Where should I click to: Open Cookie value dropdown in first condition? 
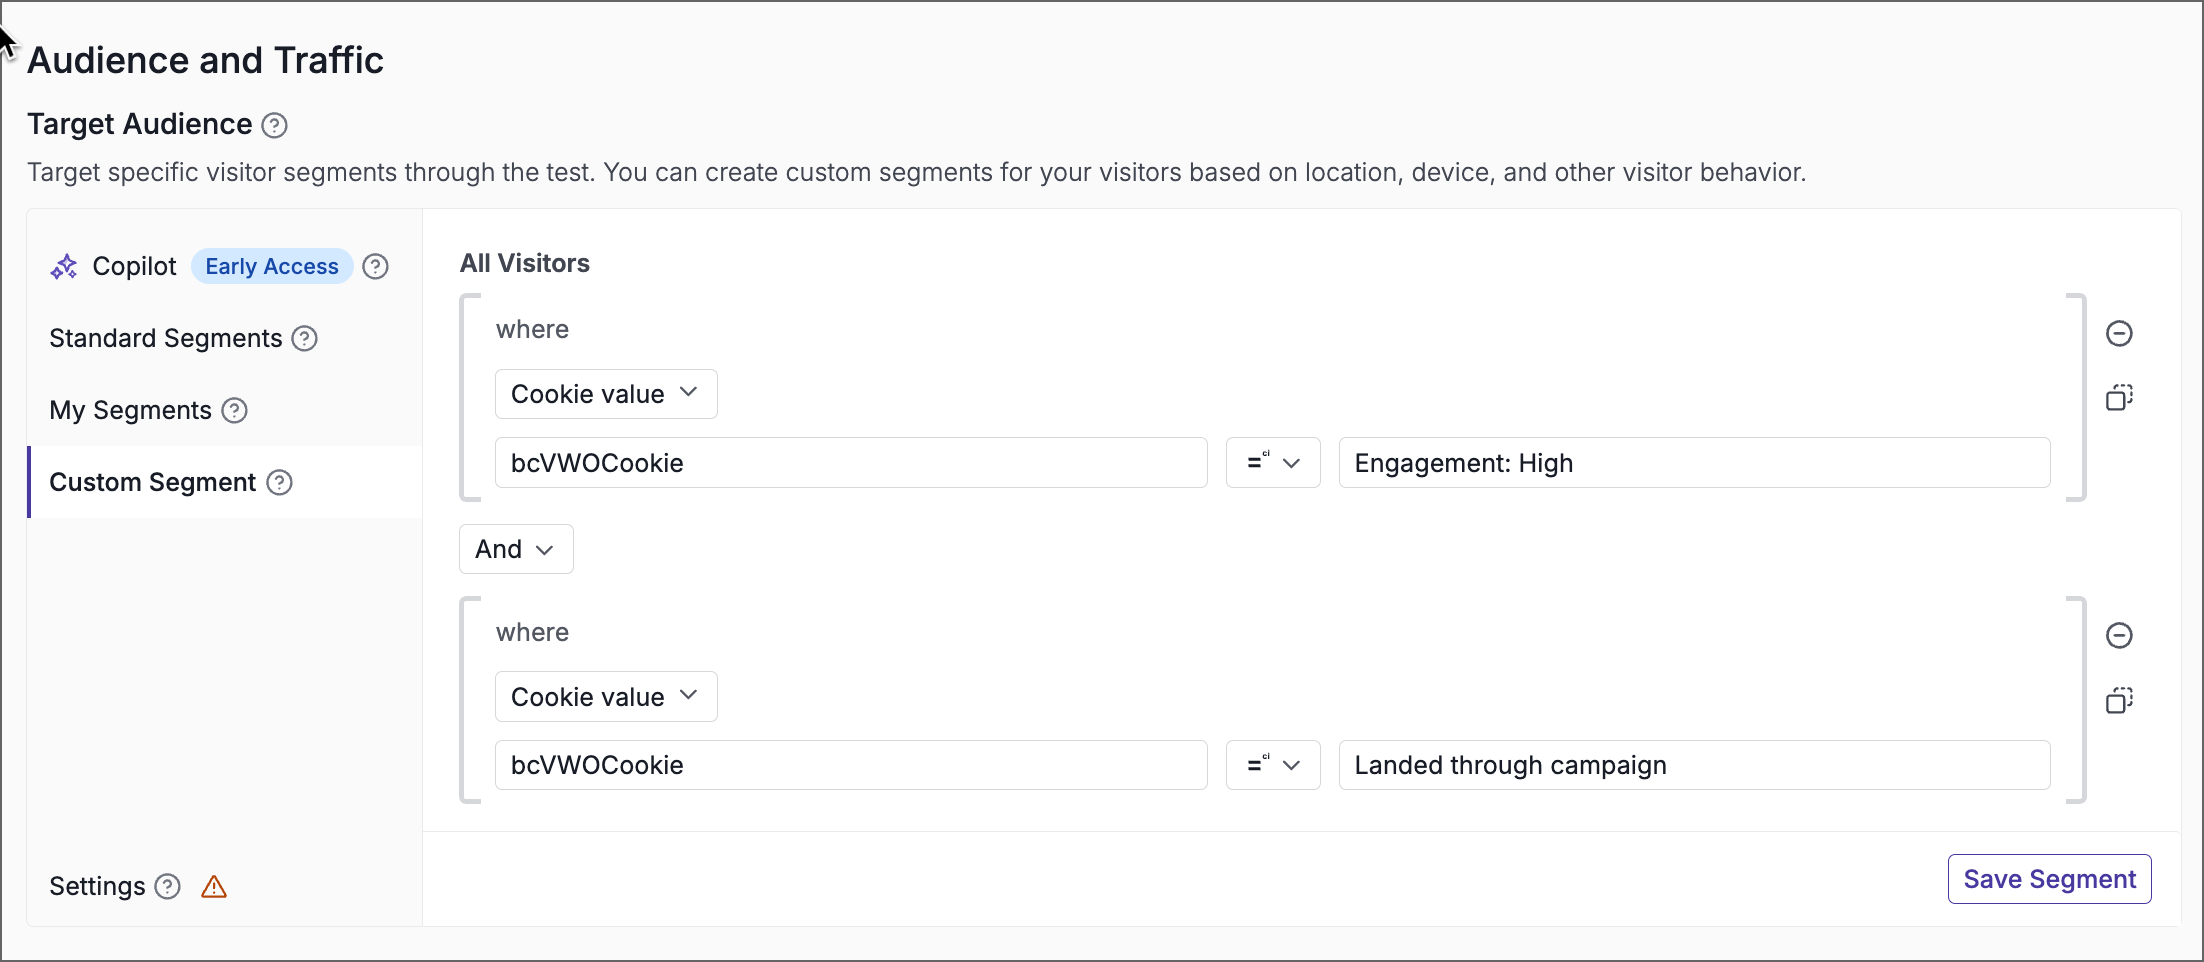(606, 394)
